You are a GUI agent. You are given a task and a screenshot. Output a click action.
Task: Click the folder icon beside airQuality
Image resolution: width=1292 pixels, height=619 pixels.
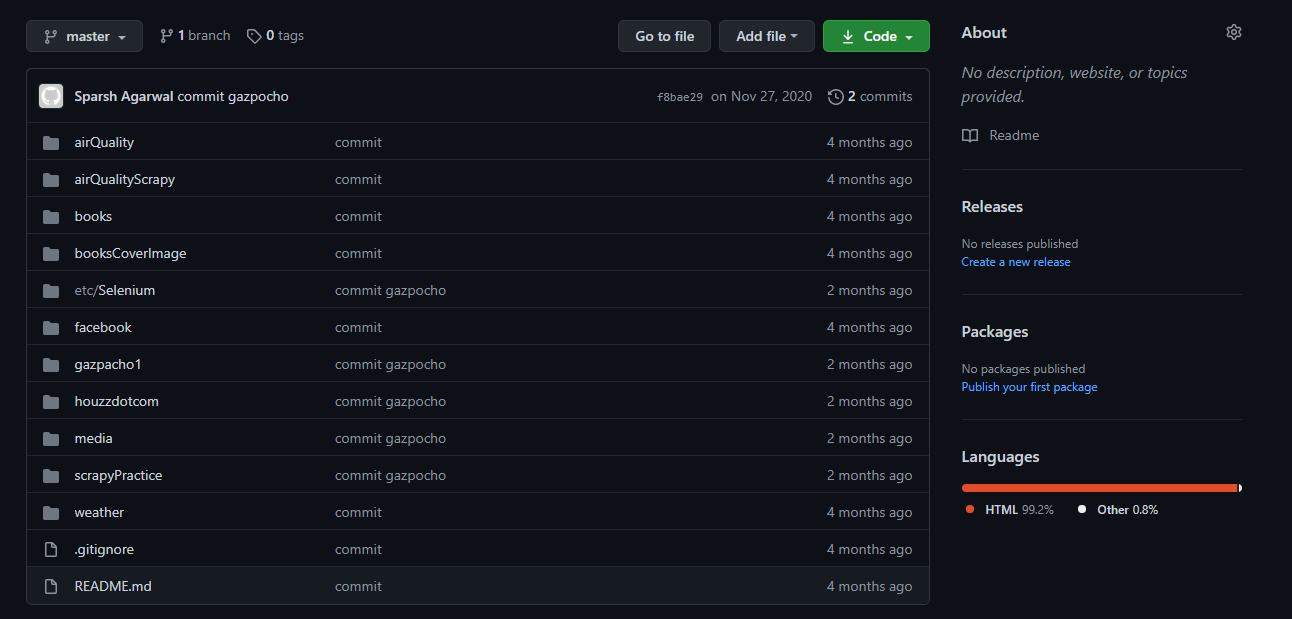[51, 142]
